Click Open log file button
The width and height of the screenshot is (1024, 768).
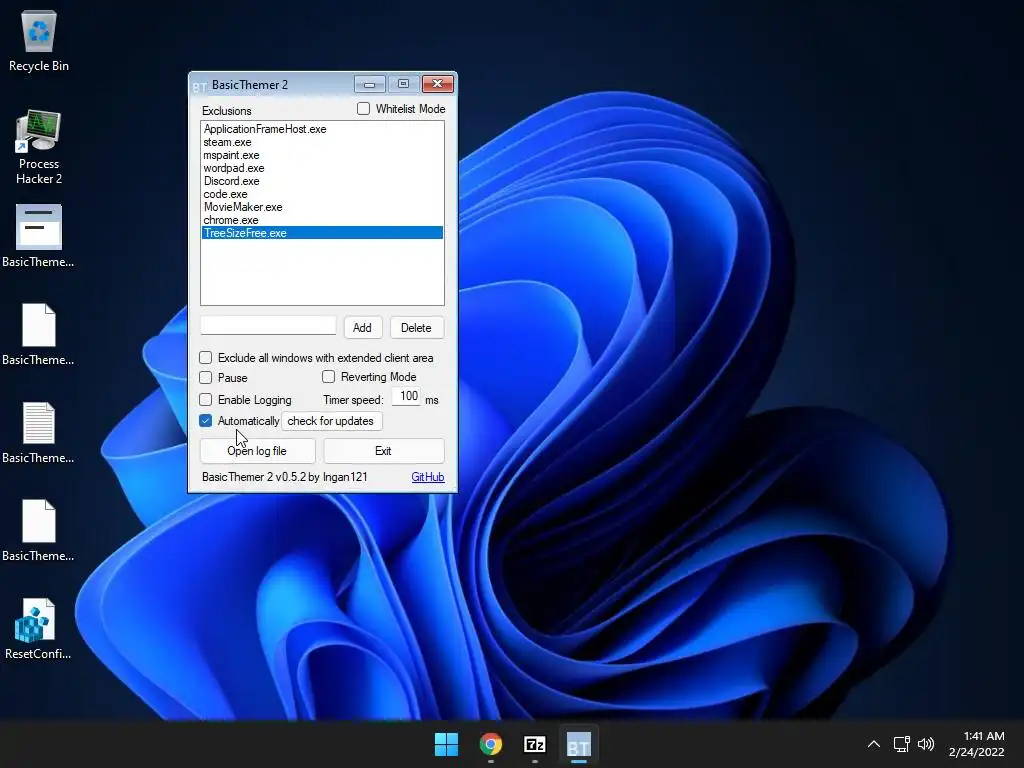pos(257,451)
